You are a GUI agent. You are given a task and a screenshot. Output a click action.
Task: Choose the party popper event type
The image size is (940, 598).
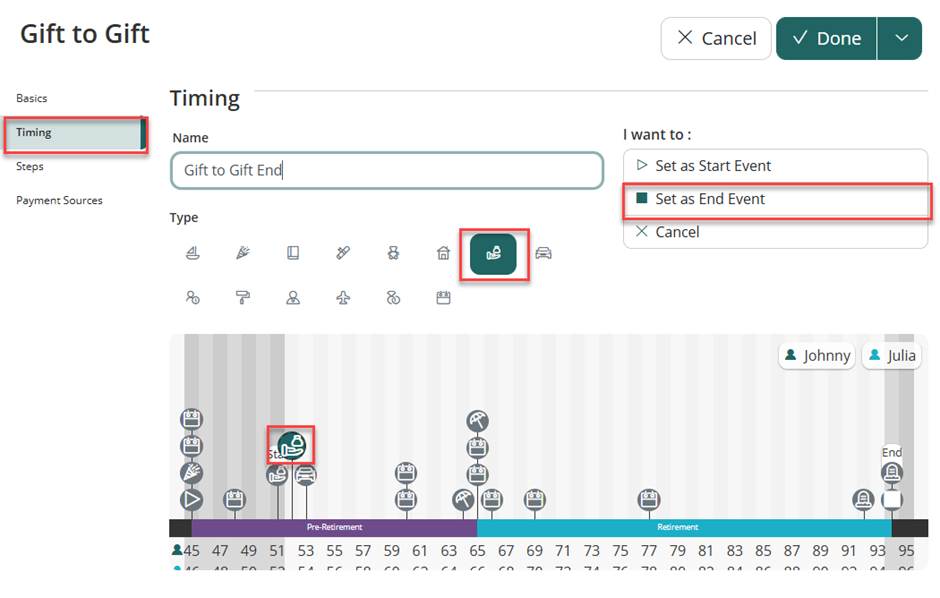[243, 253]
